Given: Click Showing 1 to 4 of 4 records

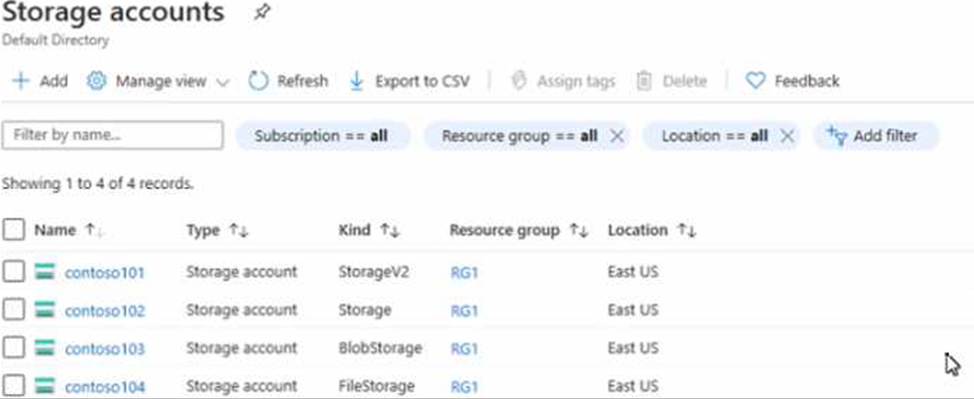Looking at the screenshot, I should click(x=98, y=184).
